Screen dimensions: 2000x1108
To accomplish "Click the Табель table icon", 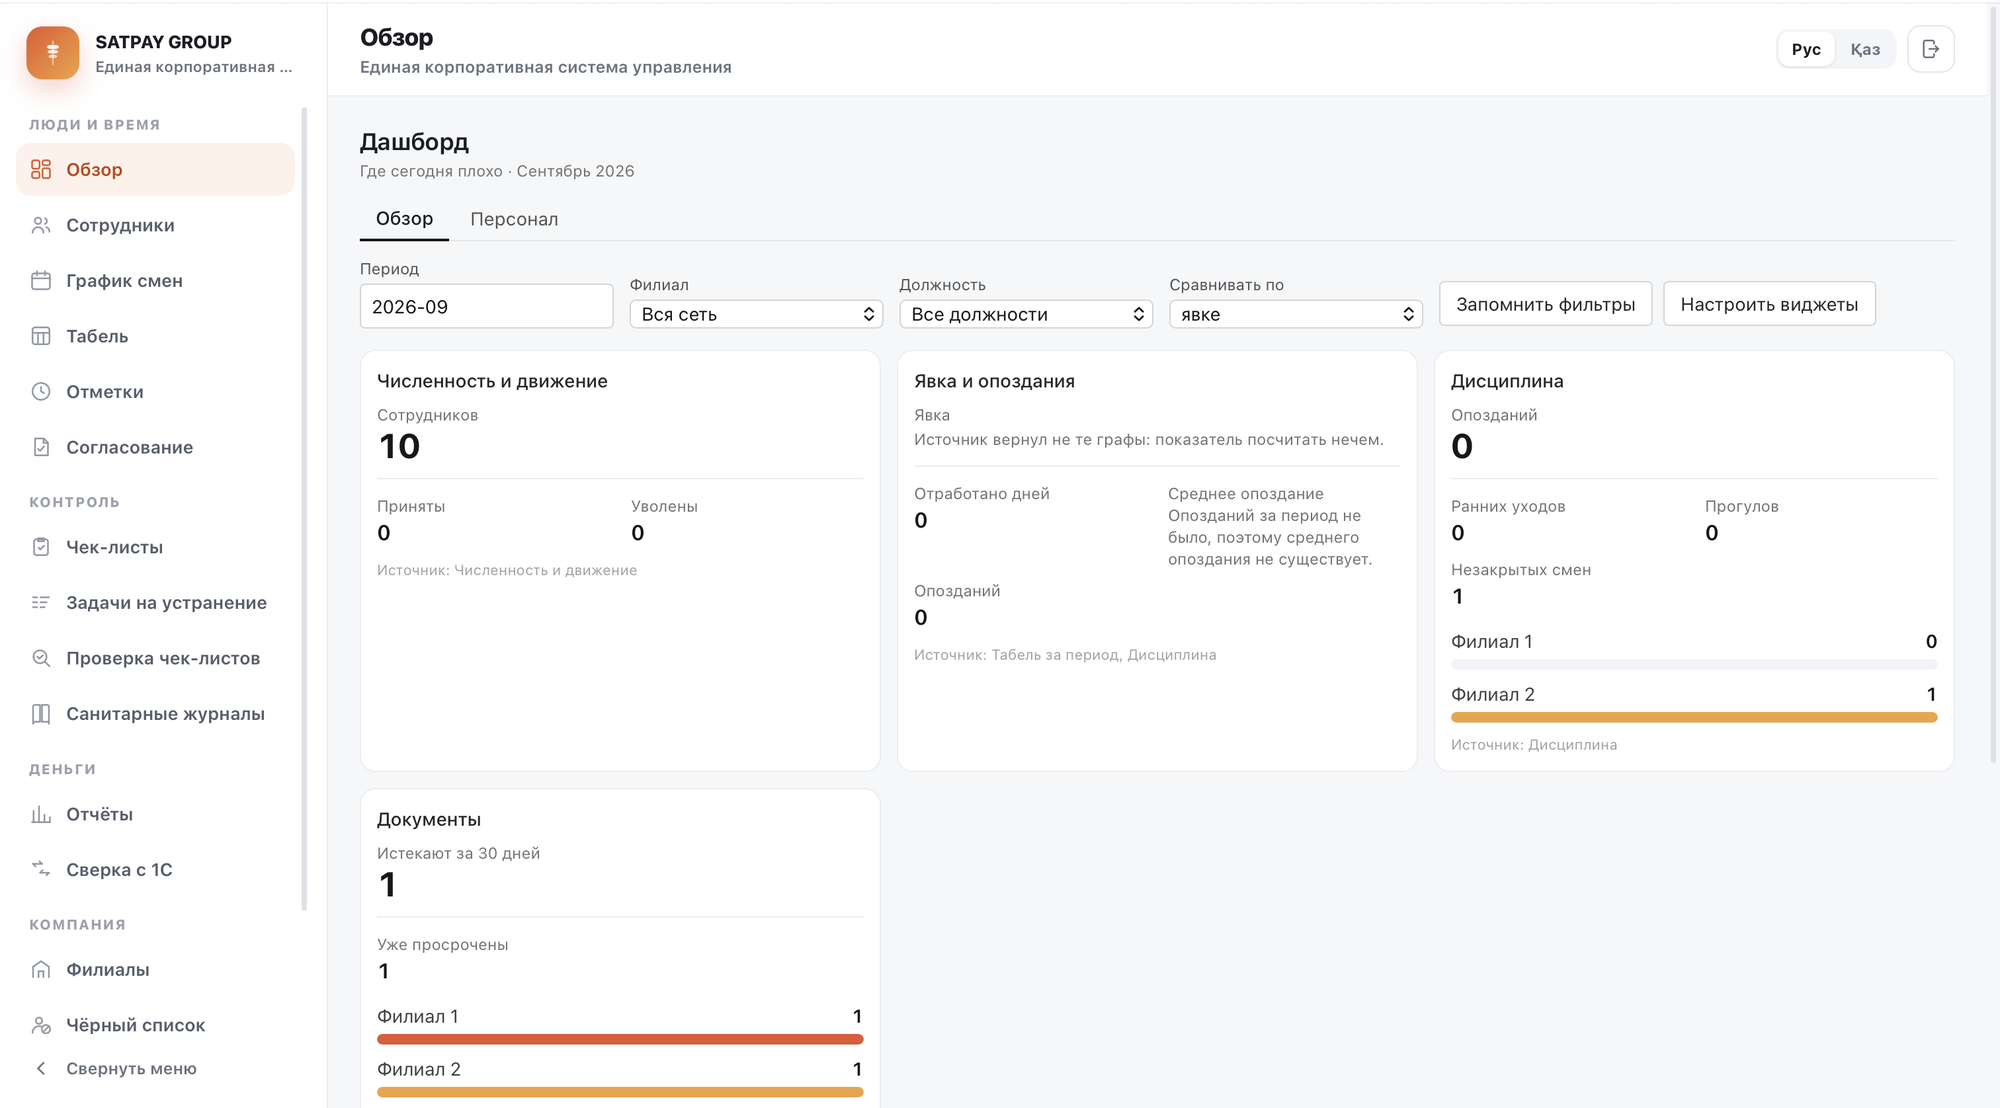I will pyautogui.click(x=41, y=336).
